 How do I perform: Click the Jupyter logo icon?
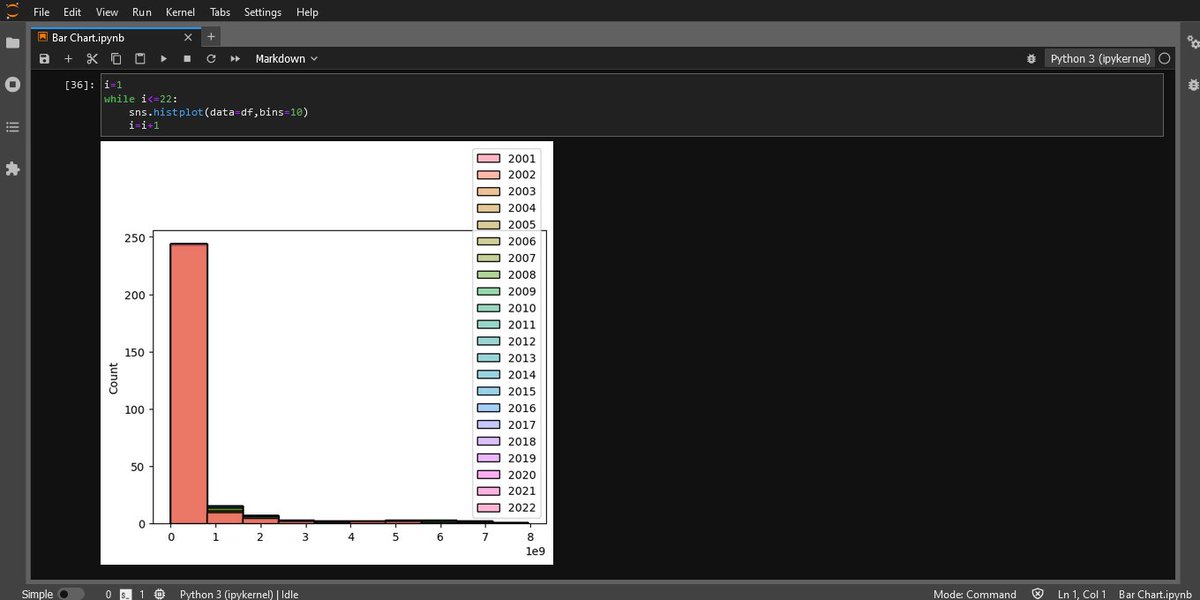[12, 11]
